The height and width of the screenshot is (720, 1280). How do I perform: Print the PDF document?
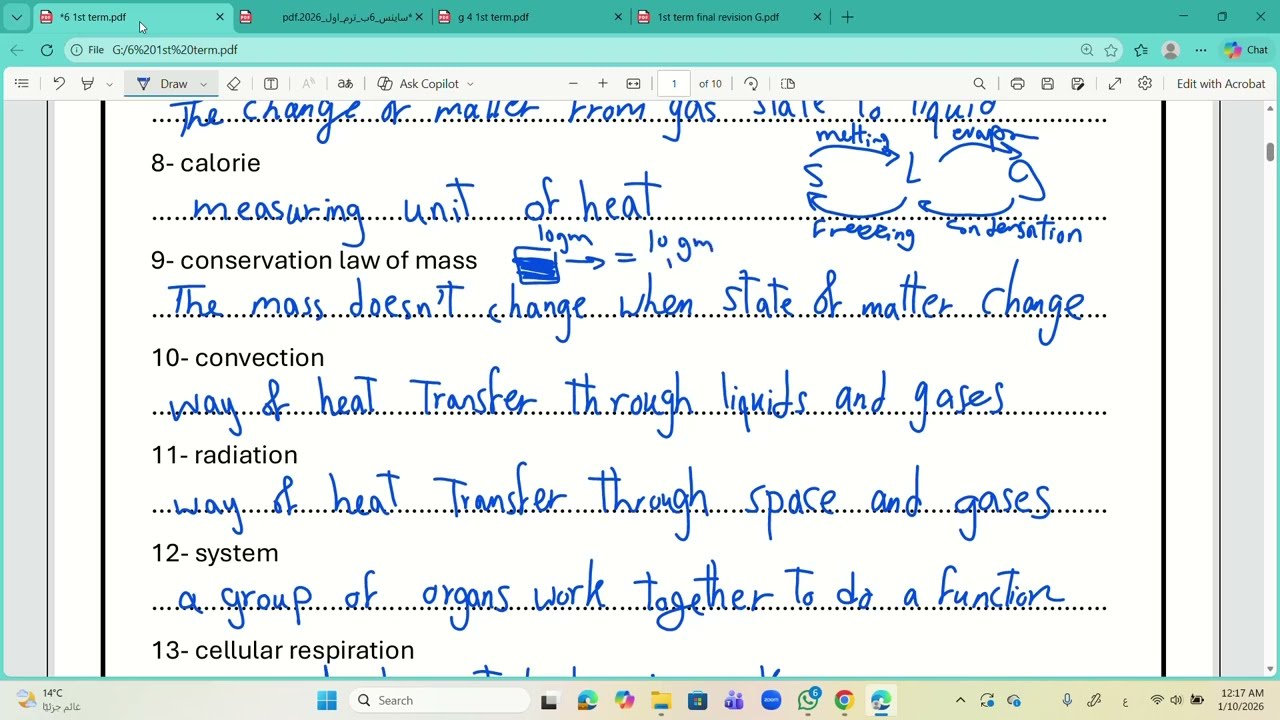[1017, 84]
